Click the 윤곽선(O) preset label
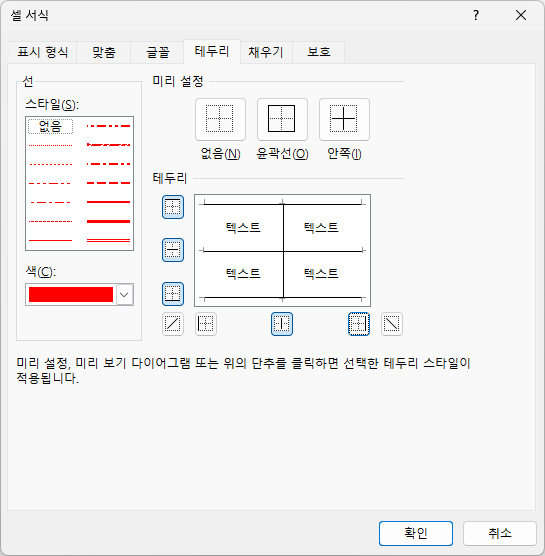Image resolution: width=545 pixels, height=556 pixels. 282,154
